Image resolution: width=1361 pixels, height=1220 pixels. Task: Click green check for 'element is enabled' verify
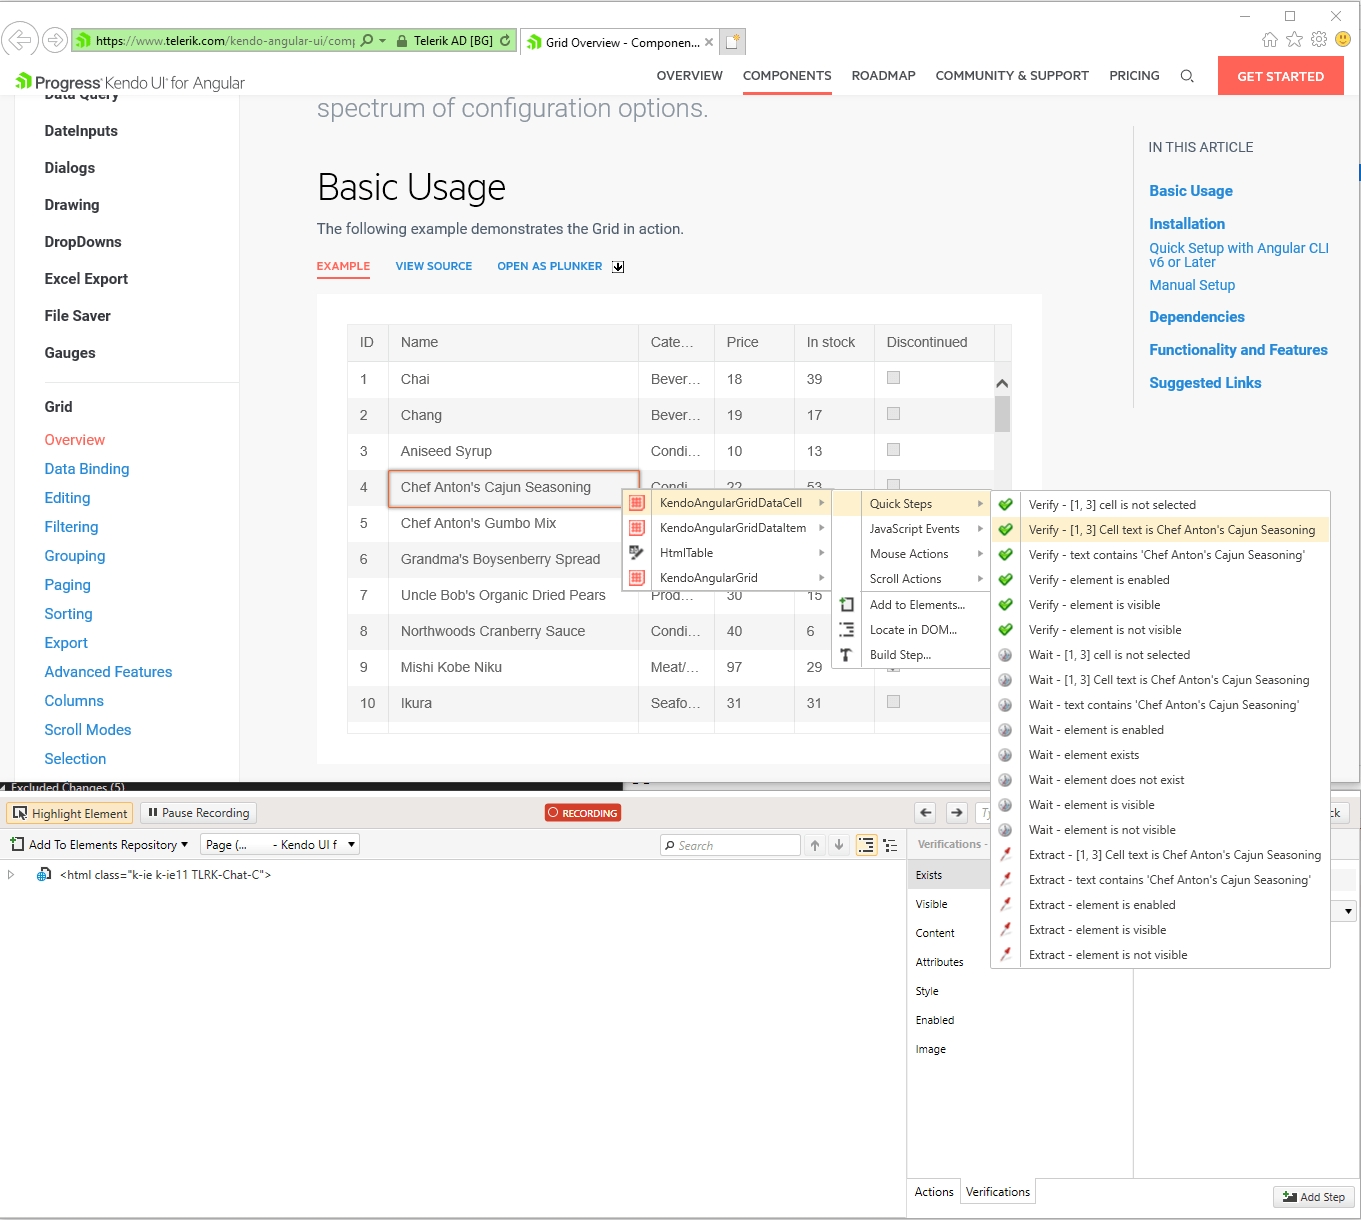tap(1006, 579)
